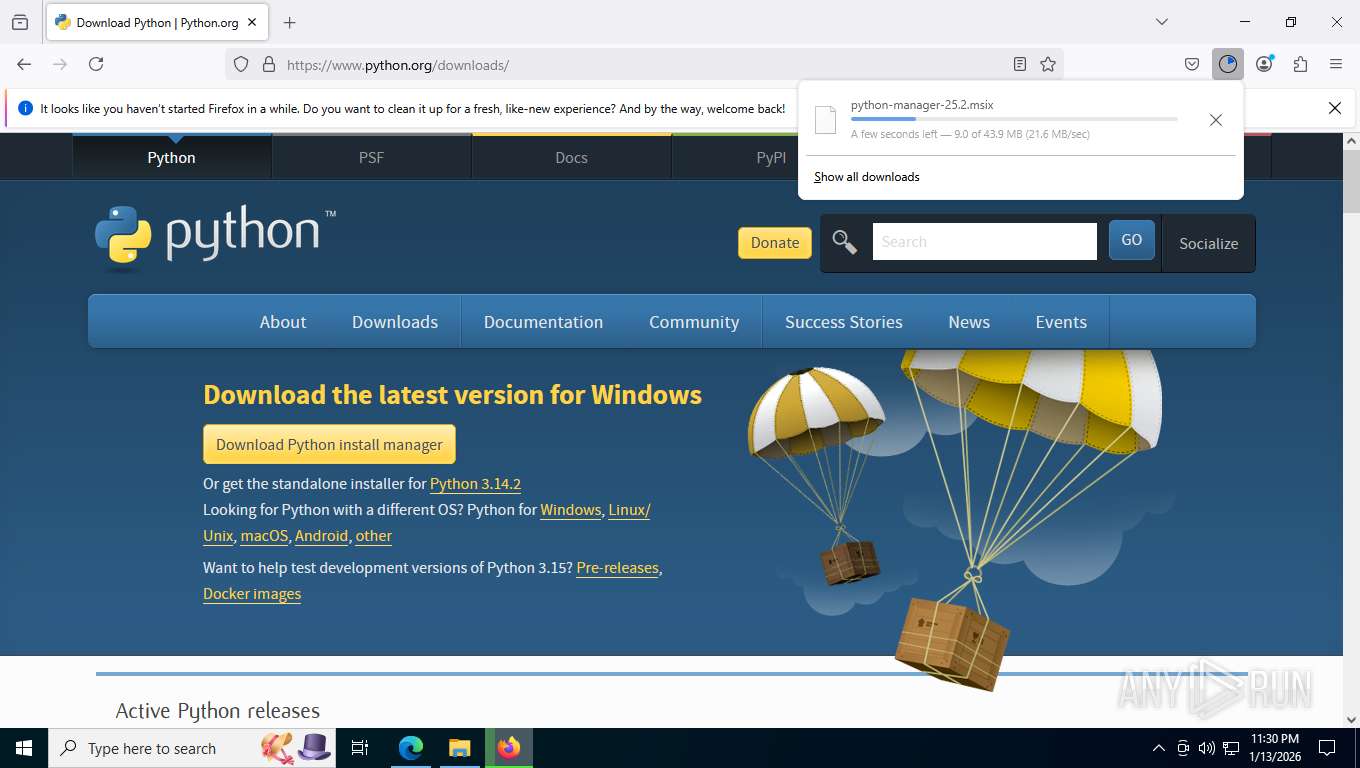Open the Save to Pocket icon
Viewport: 1360px width, 768px height.
coord(1192,64)
